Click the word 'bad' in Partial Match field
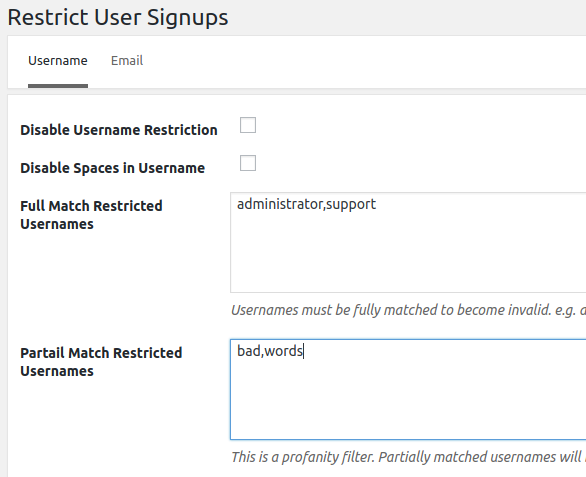586x477 pixels. point(249,351)
